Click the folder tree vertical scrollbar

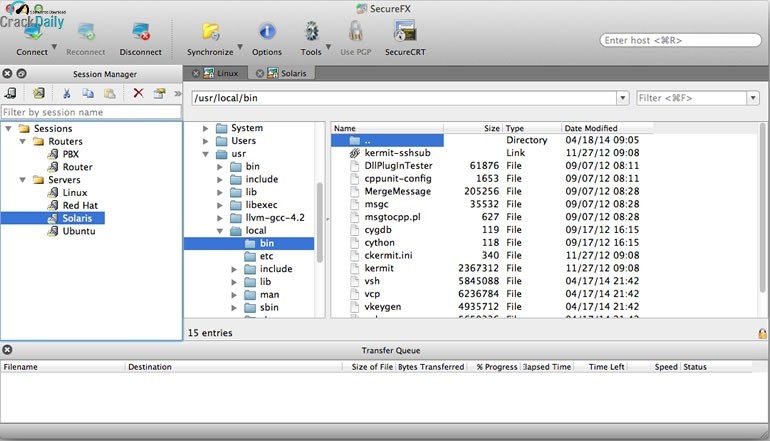click(x=320, y=222)
